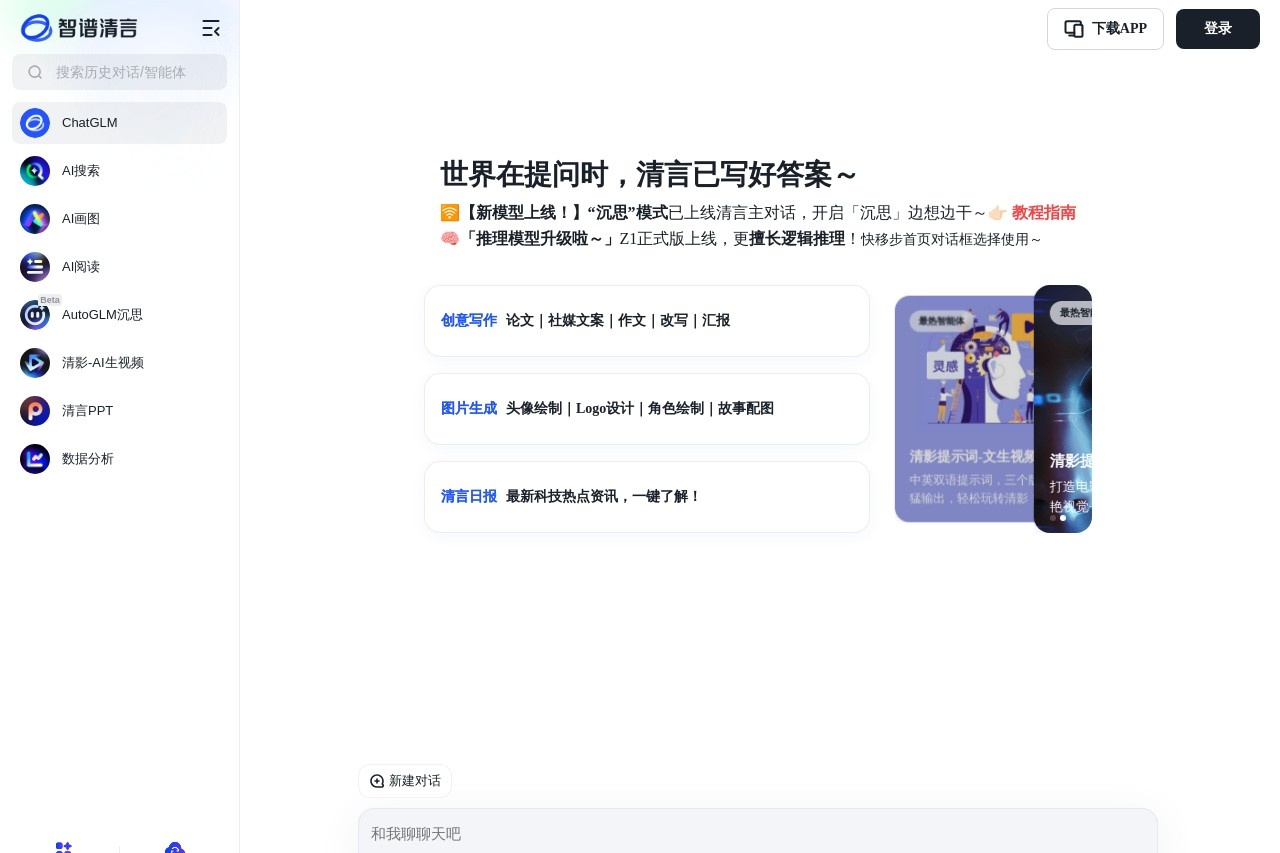Viewport: 1280px width, 853px height.
Task: Choose the 图片生成 suggestion card
Action: click(x=647, y=409)
